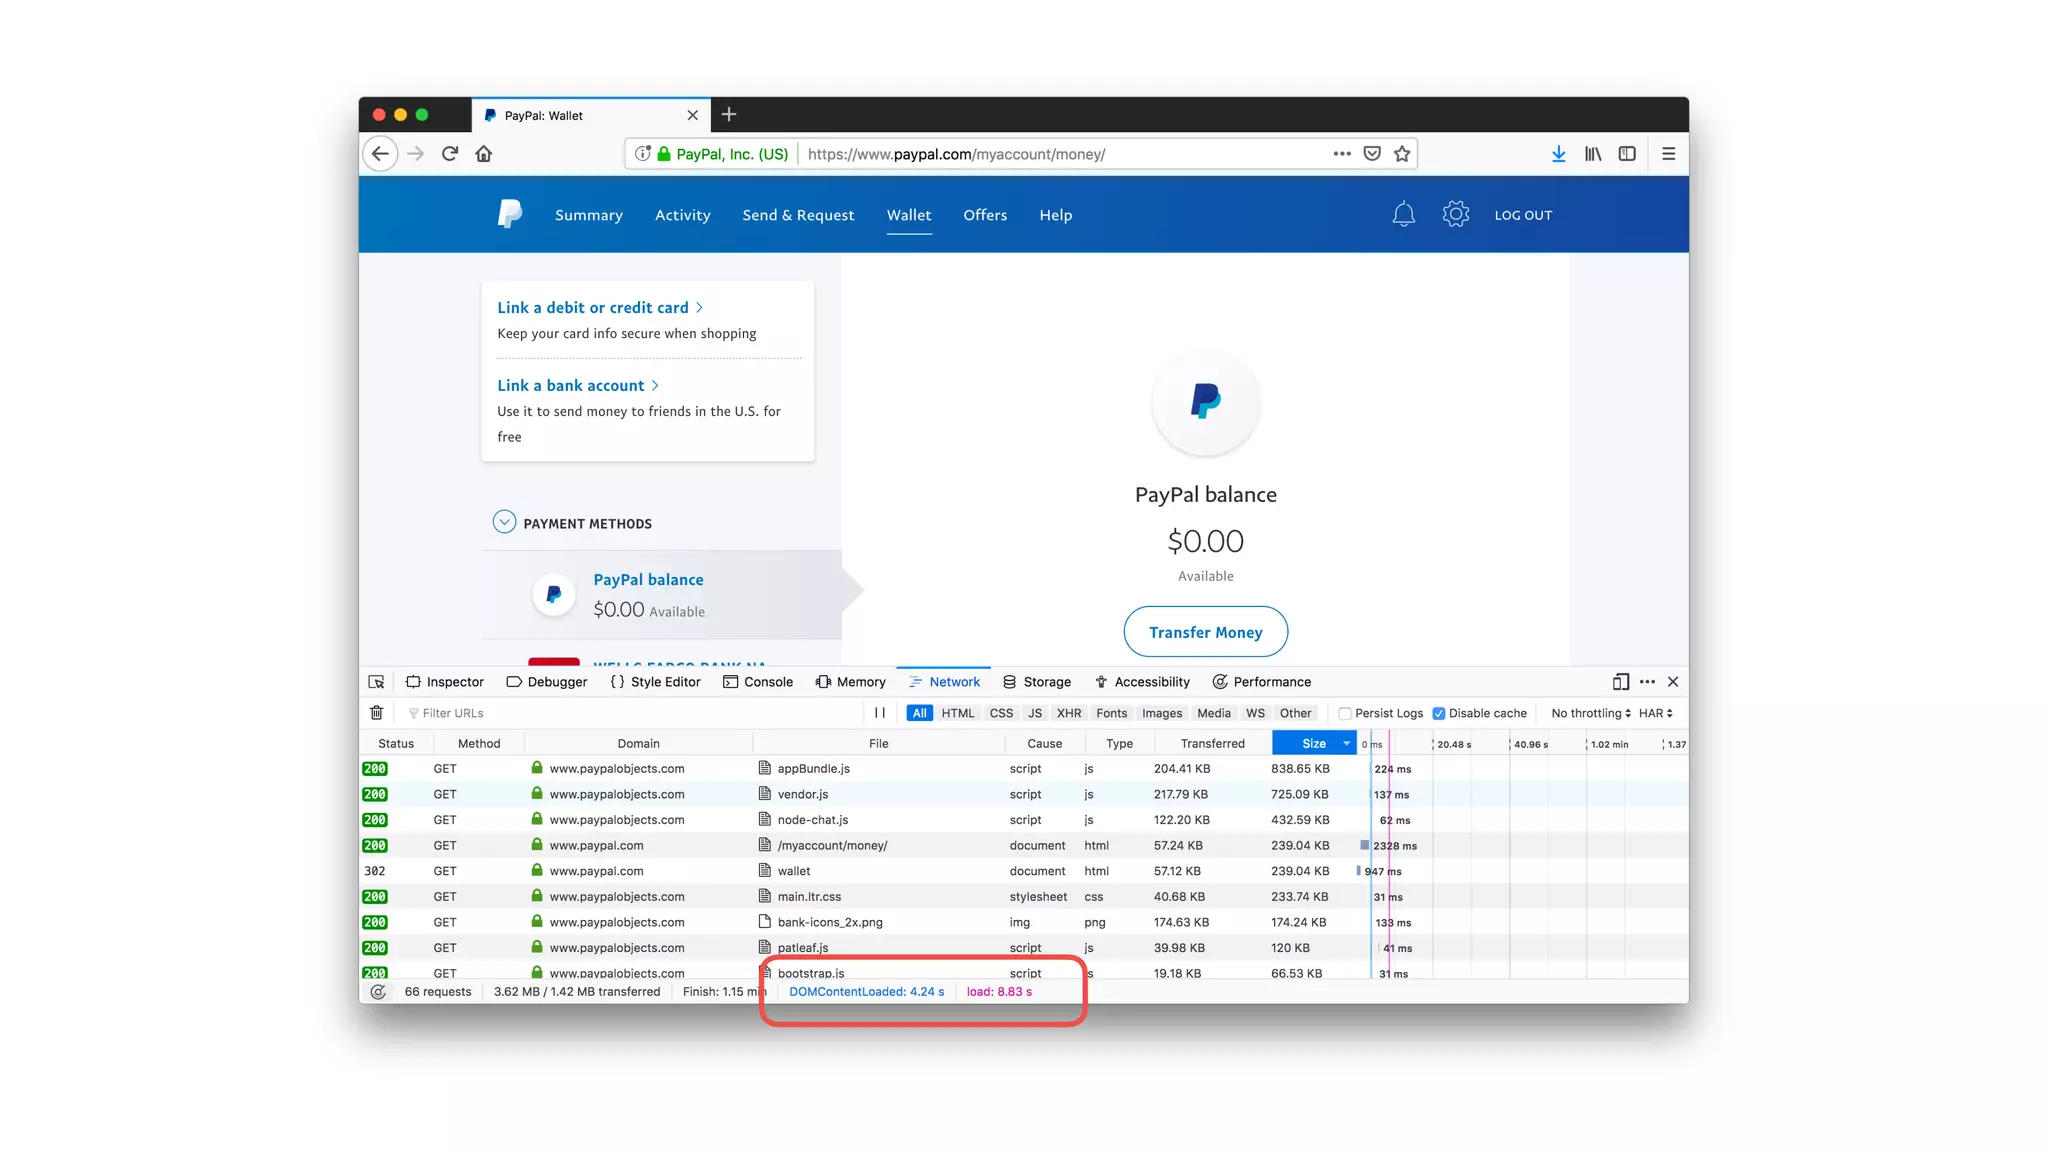Clear network log with trash icon
The width and height of the screenshot is (2048, 1152).
[376, 713]
